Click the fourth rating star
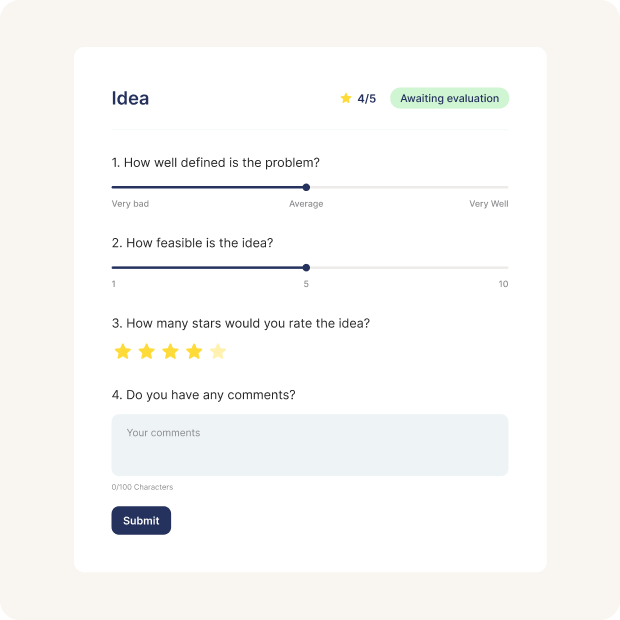620x620 pixels. point(194,351)
